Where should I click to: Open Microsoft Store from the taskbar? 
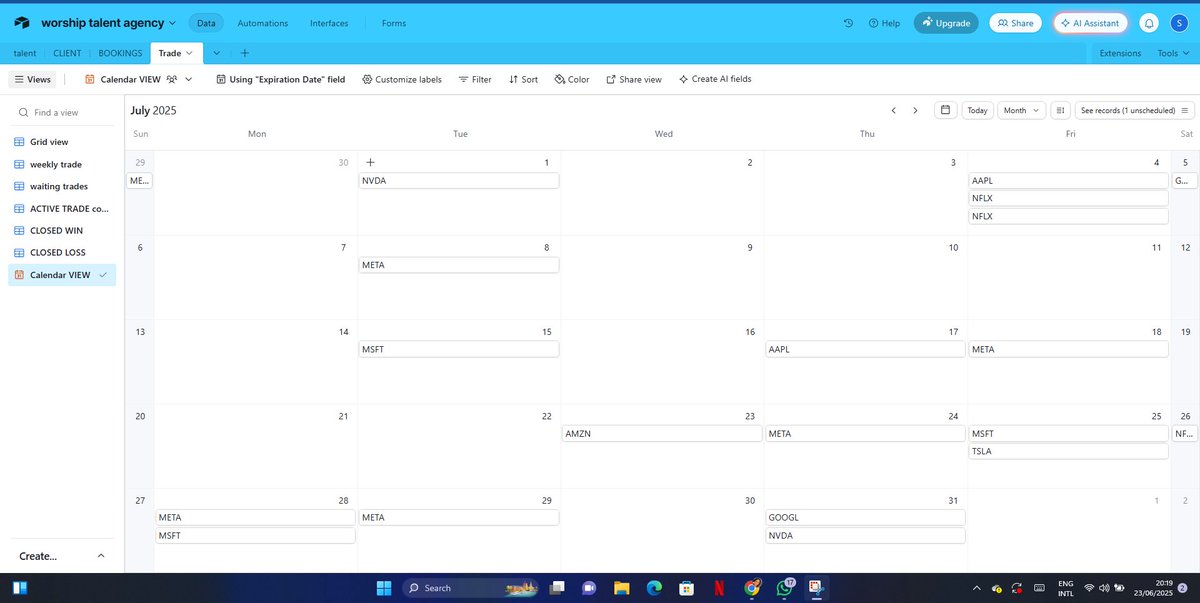[687, 588]
